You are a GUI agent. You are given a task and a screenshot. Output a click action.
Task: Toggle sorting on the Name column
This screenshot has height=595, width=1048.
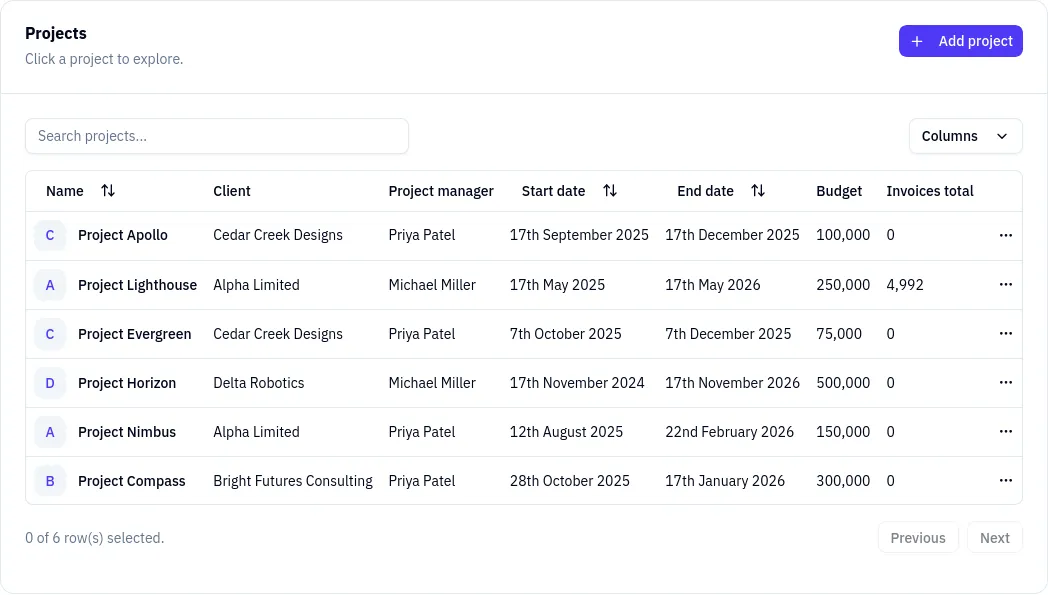click(108, 190)
